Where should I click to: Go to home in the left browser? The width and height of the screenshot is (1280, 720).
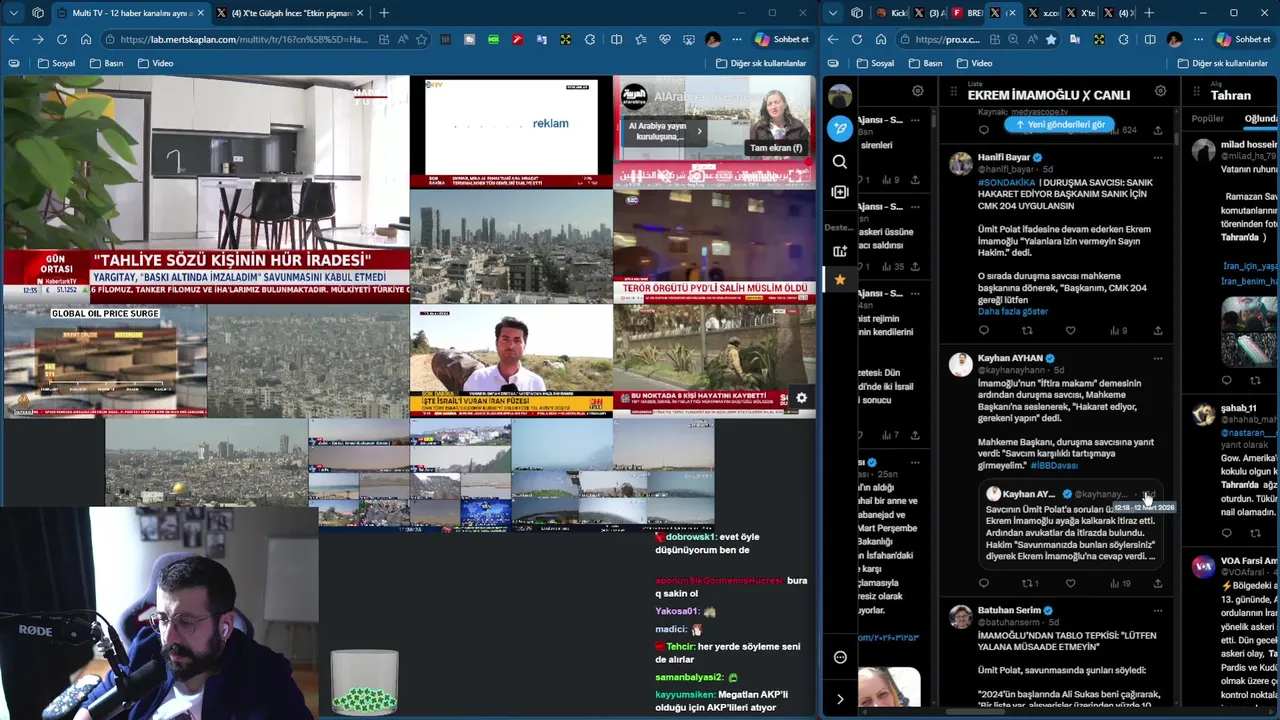point(86,39)
